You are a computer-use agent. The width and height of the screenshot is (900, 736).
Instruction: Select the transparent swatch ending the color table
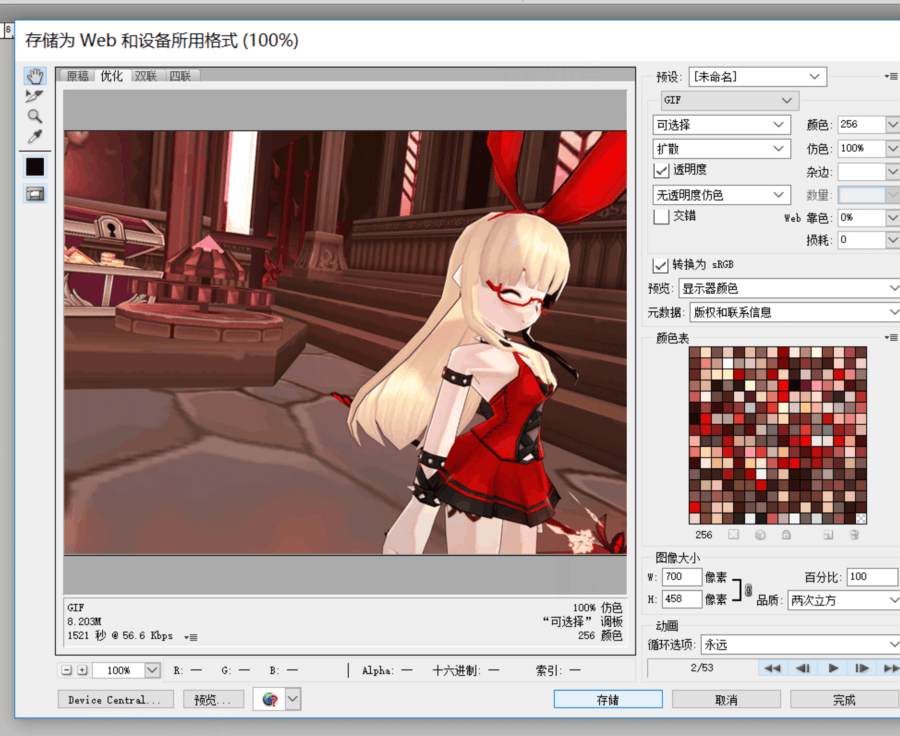[x=861, y=518]
